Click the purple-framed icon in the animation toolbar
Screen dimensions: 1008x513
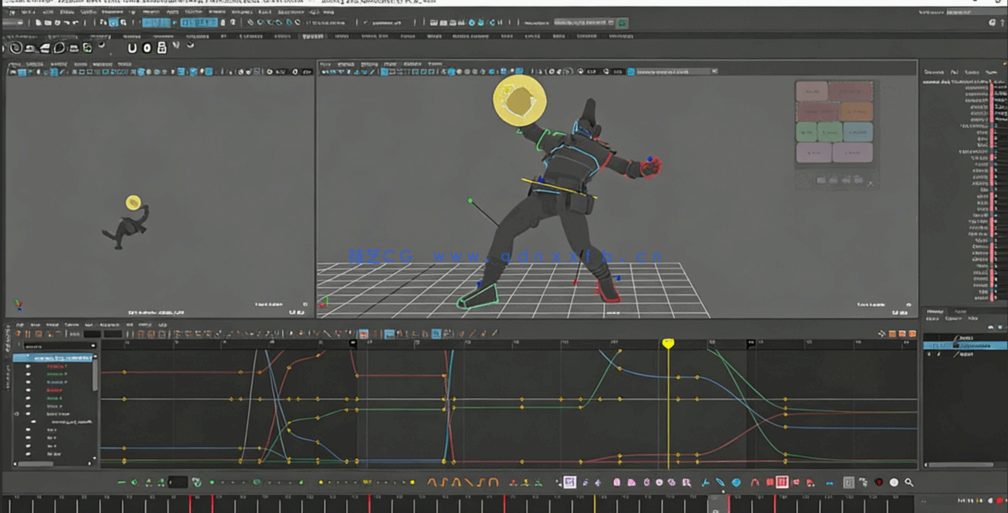point(569,482)
